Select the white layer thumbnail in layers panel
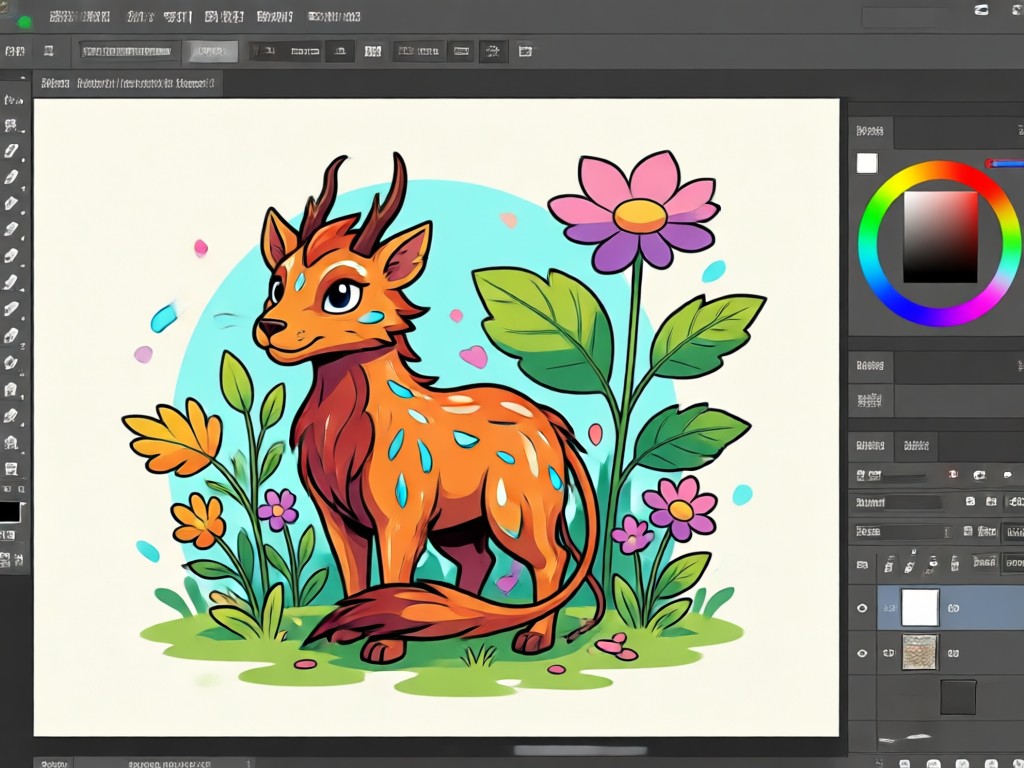Image resolution: width=1024 pixels, height=768 pixels. pyautogui.click(x=920, y=607)
